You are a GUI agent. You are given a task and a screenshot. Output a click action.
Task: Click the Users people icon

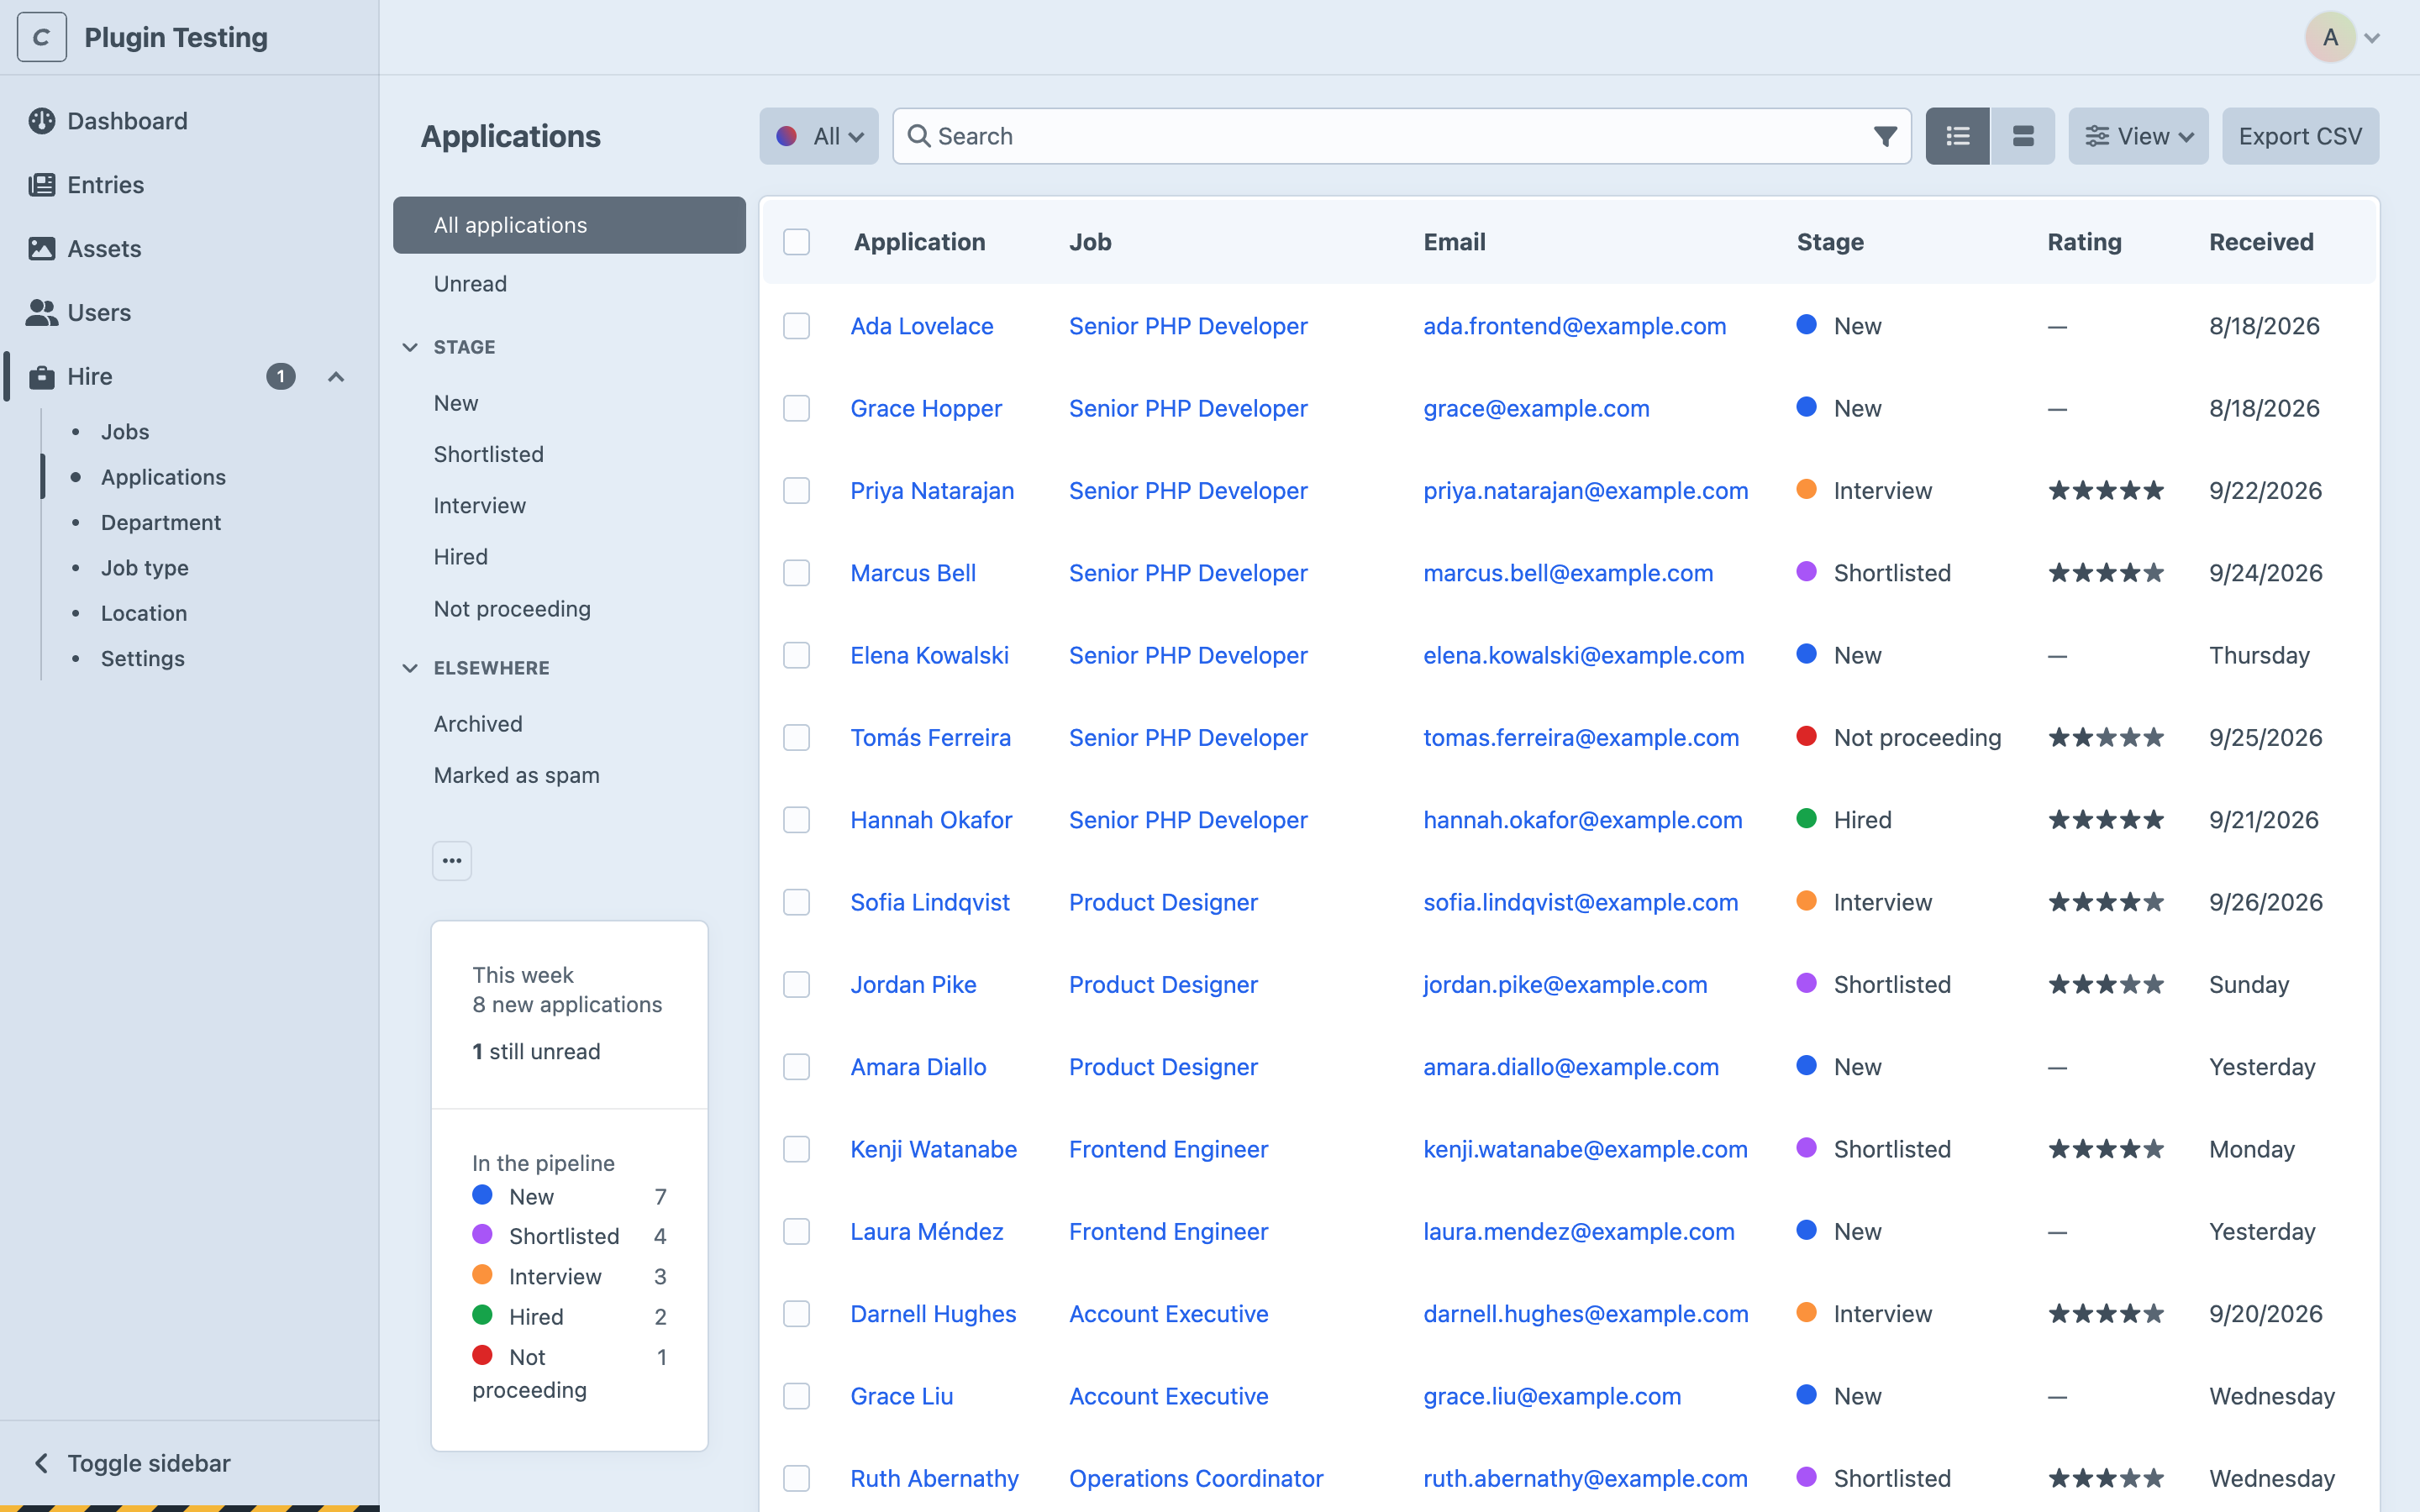coord(42,313)
